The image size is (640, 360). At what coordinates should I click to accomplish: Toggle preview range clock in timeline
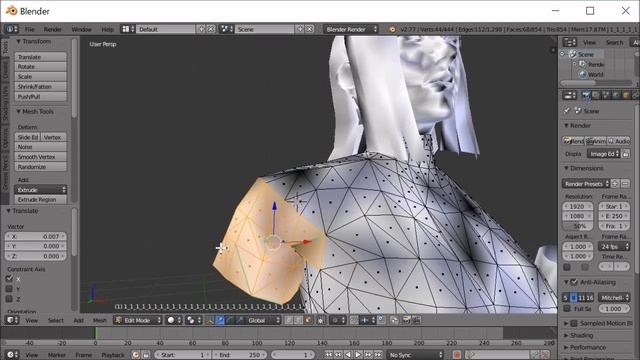click(136, 355)
